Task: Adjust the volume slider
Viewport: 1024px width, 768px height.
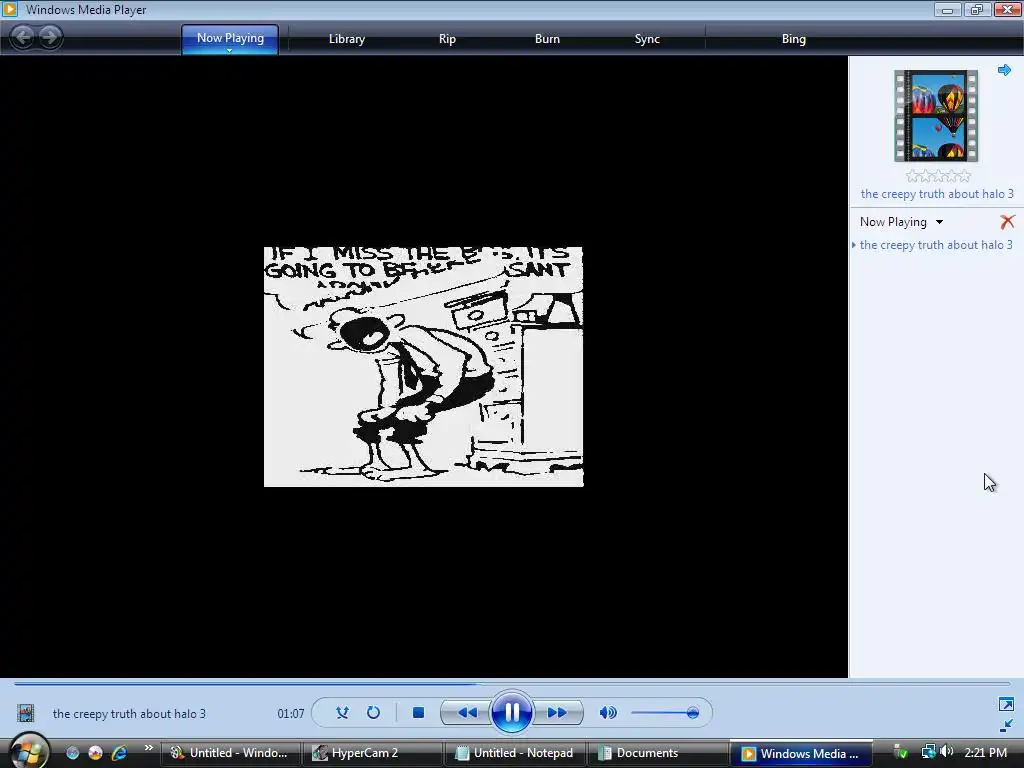Action: pyautogui.click(x=664, y=712)
